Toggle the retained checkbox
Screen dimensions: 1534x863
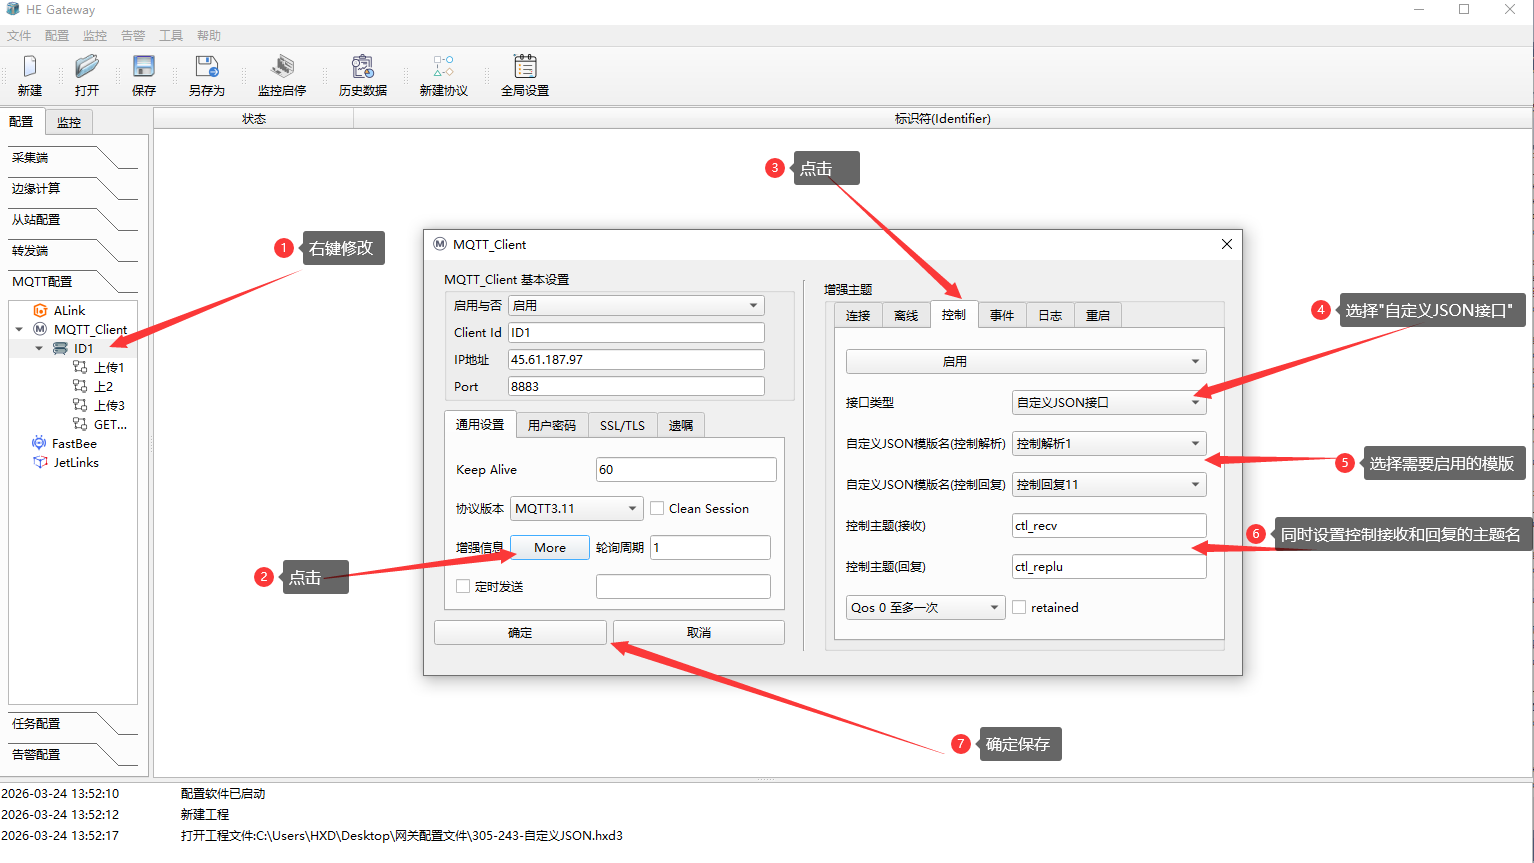[x=1019, y=607]
